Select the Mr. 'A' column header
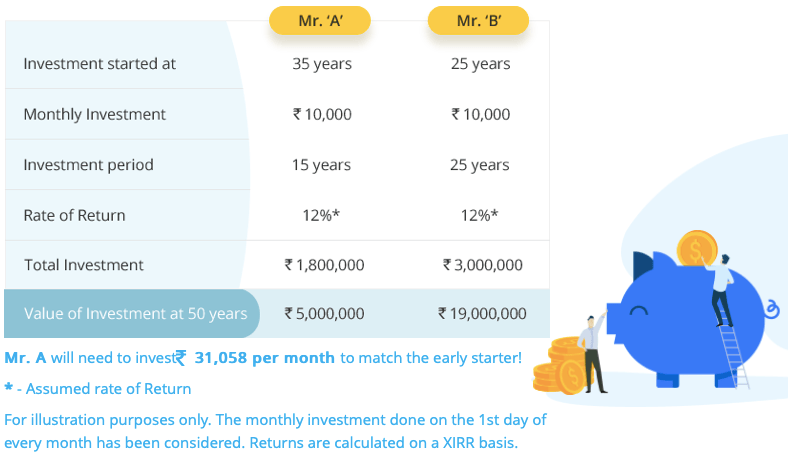 [321, 20]
